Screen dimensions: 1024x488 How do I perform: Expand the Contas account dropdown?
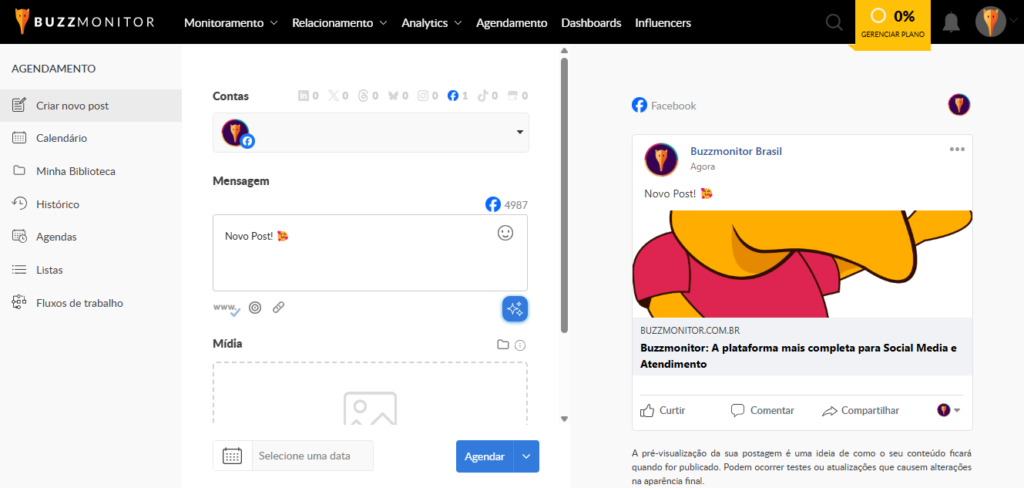371,133
